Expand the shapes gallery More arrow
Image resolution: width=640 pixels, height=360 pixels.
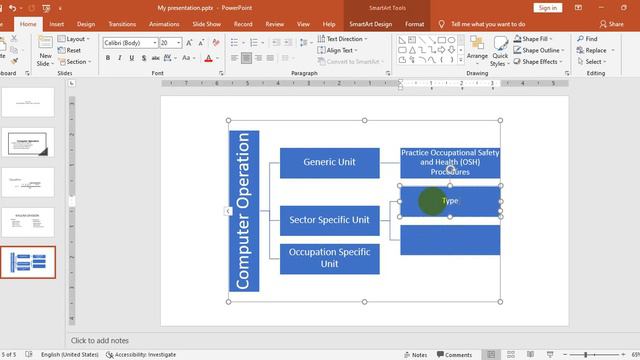[x=461, y=60]
